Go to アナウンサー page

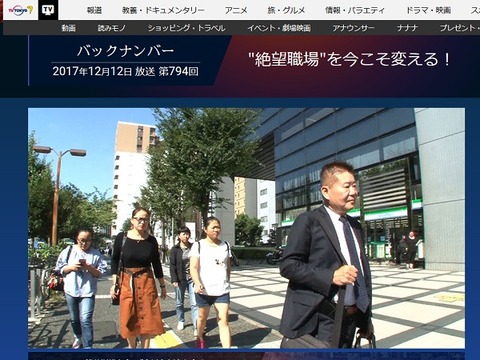[353, 28]
